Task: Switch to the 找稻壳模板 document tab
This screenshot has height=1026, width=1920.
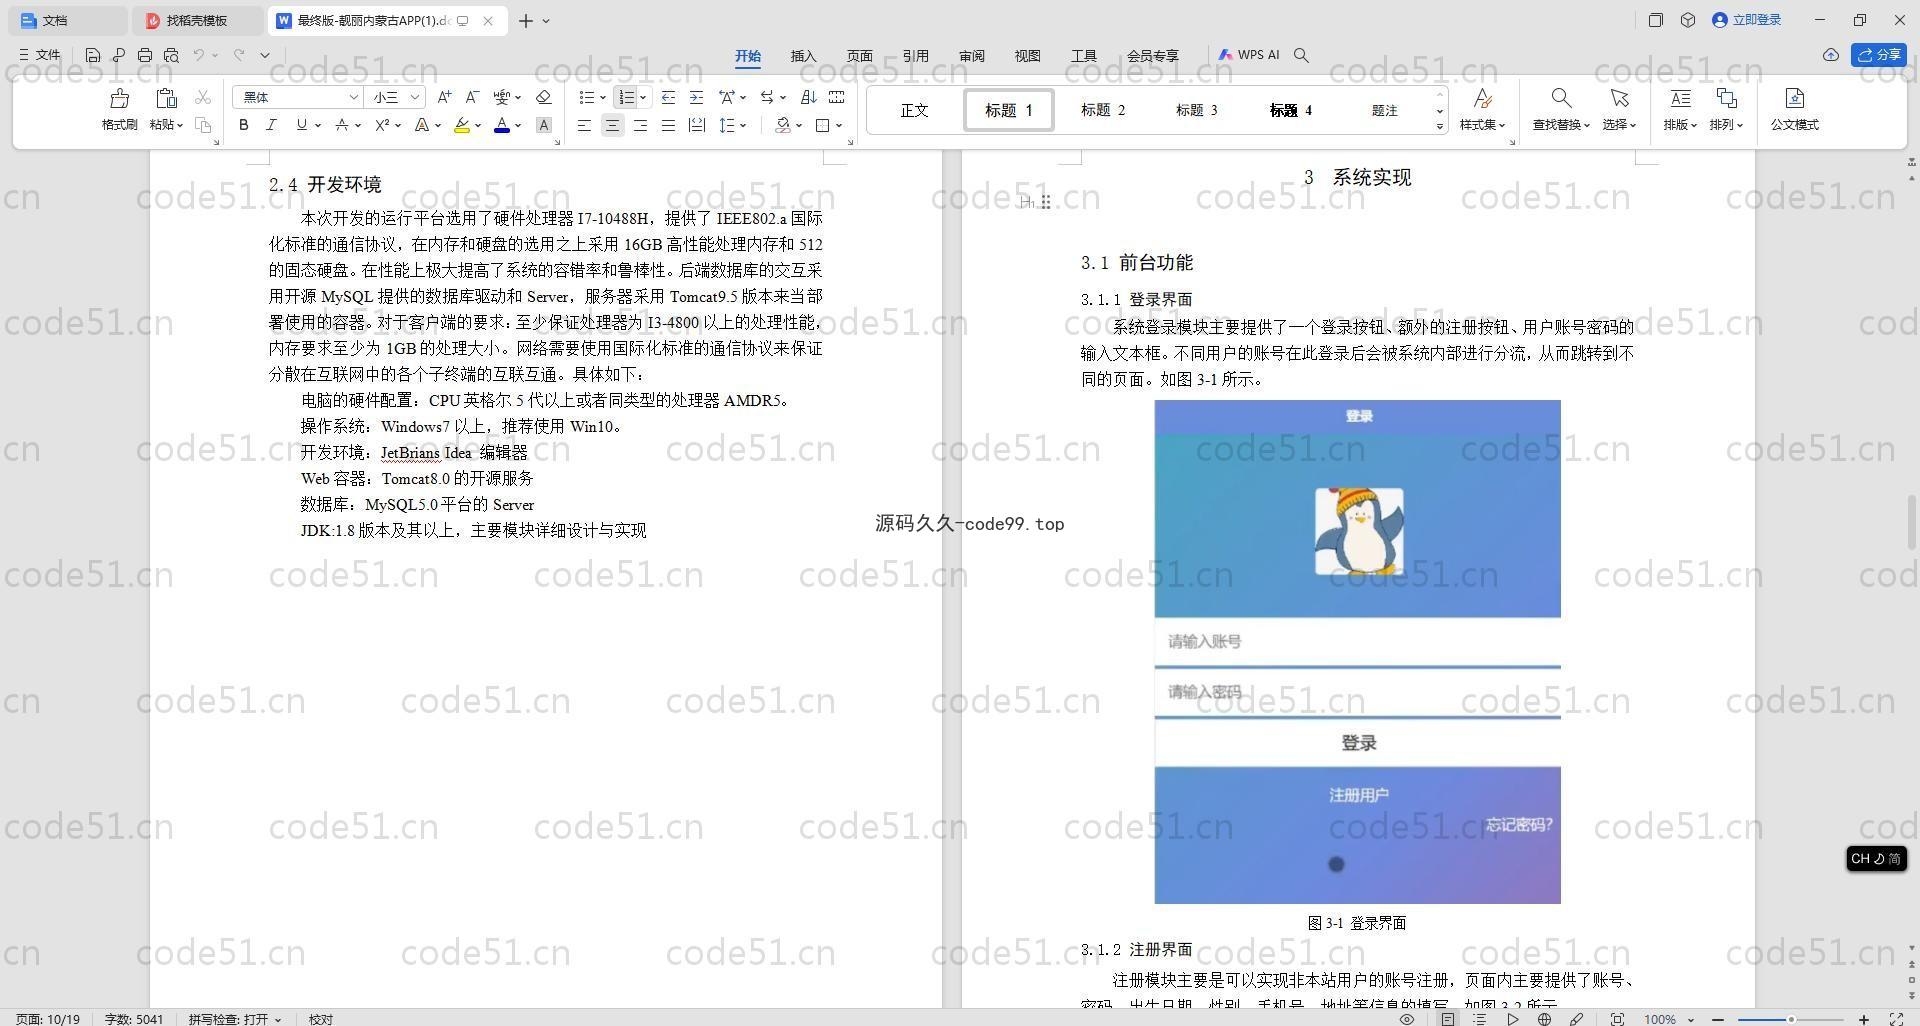Action: pos(196,20)
